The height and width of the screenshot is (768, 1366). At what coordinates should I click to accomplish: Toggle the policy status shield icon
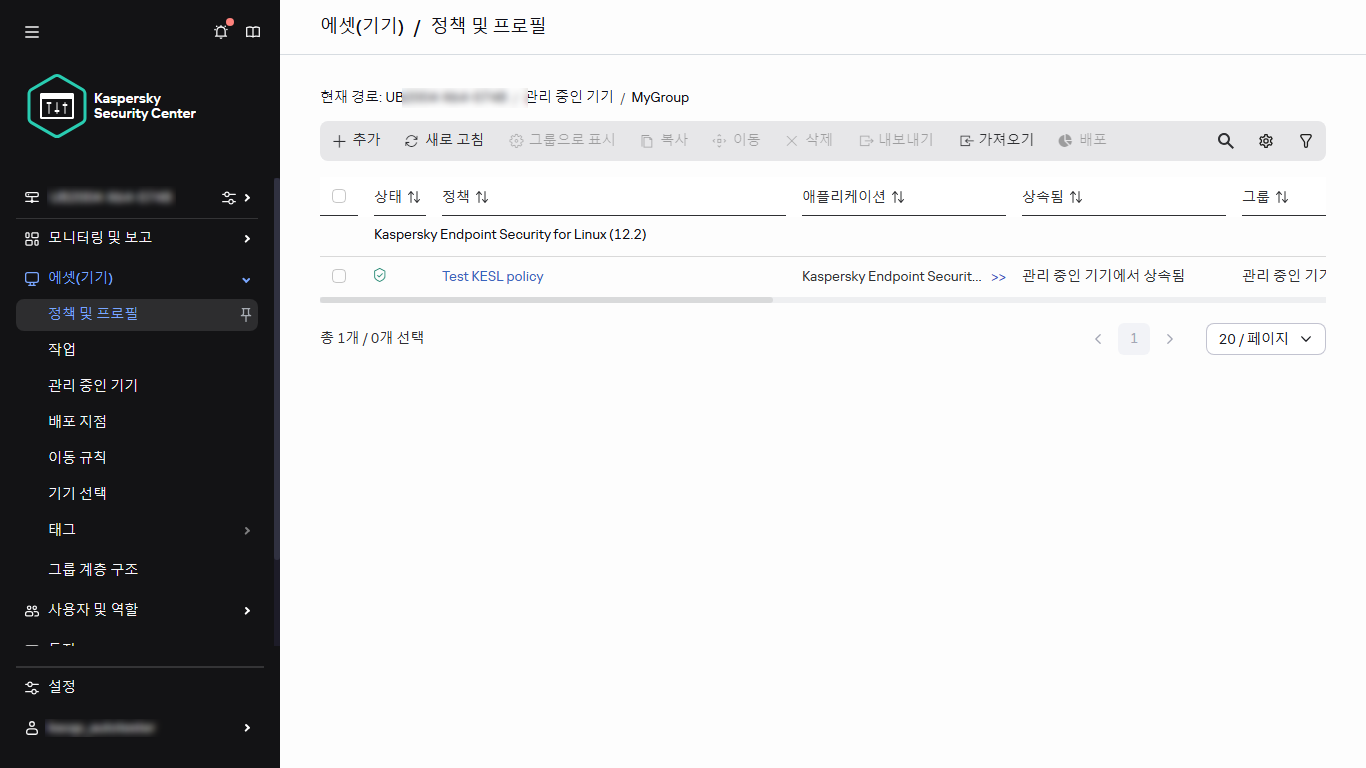(x=380, y=275)
